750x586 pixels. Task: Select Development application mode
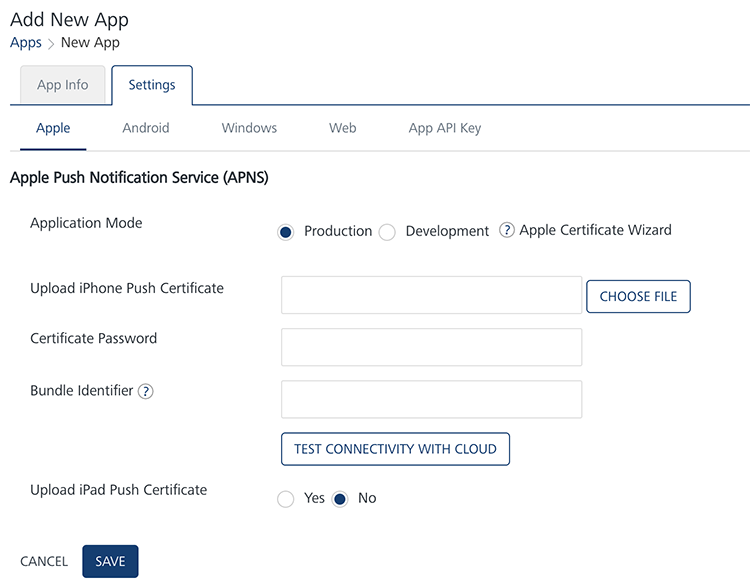click(x=388, y=232)
